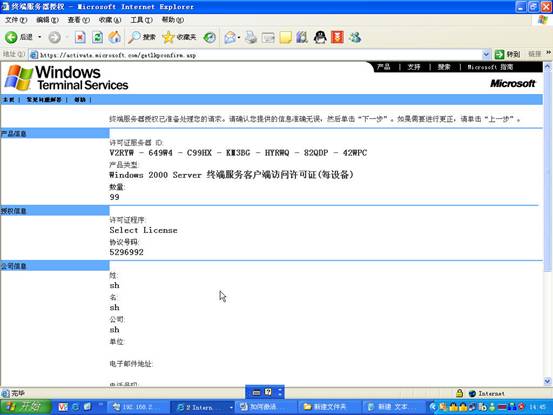Open the 文件(F) menu
The height and width of the screenshot is (415, 553).
point(16,20)
